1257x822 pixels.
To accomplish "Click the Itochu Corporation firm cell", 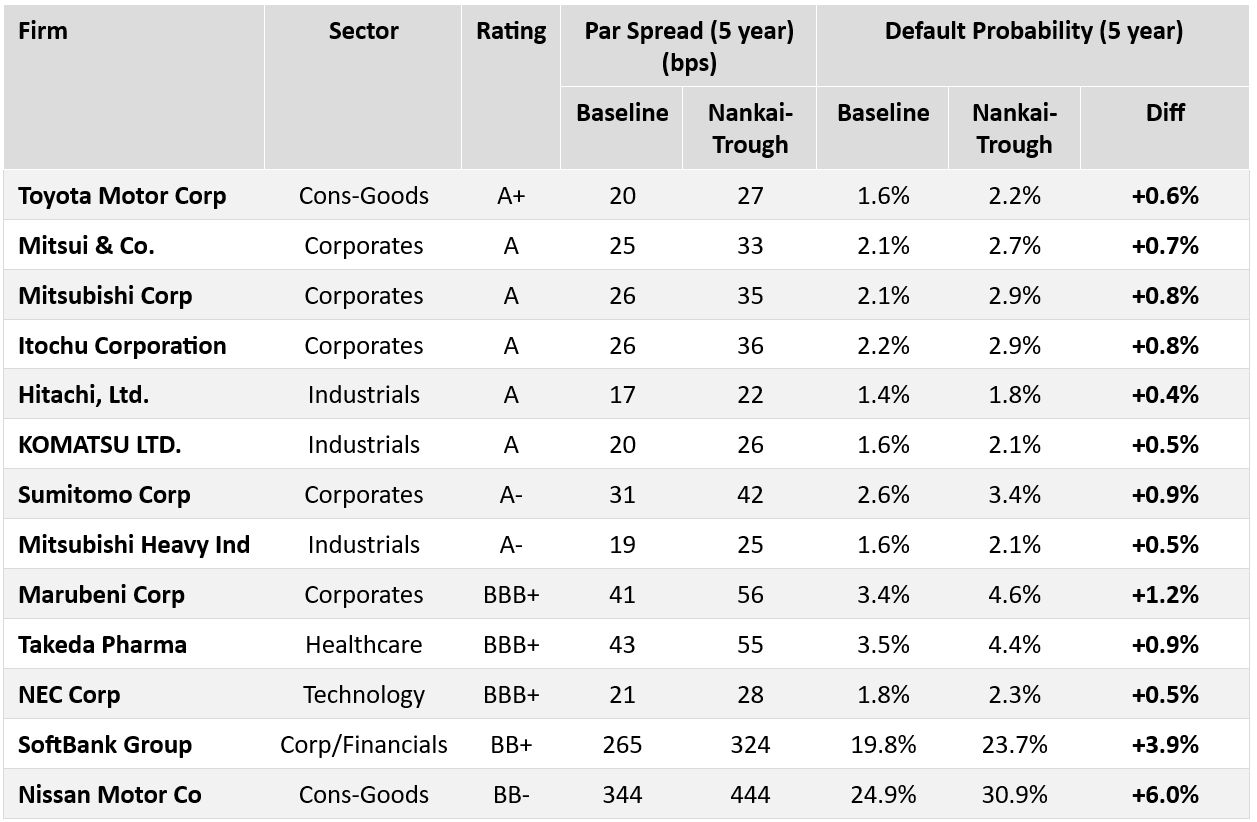I will (x=122, y=345).
